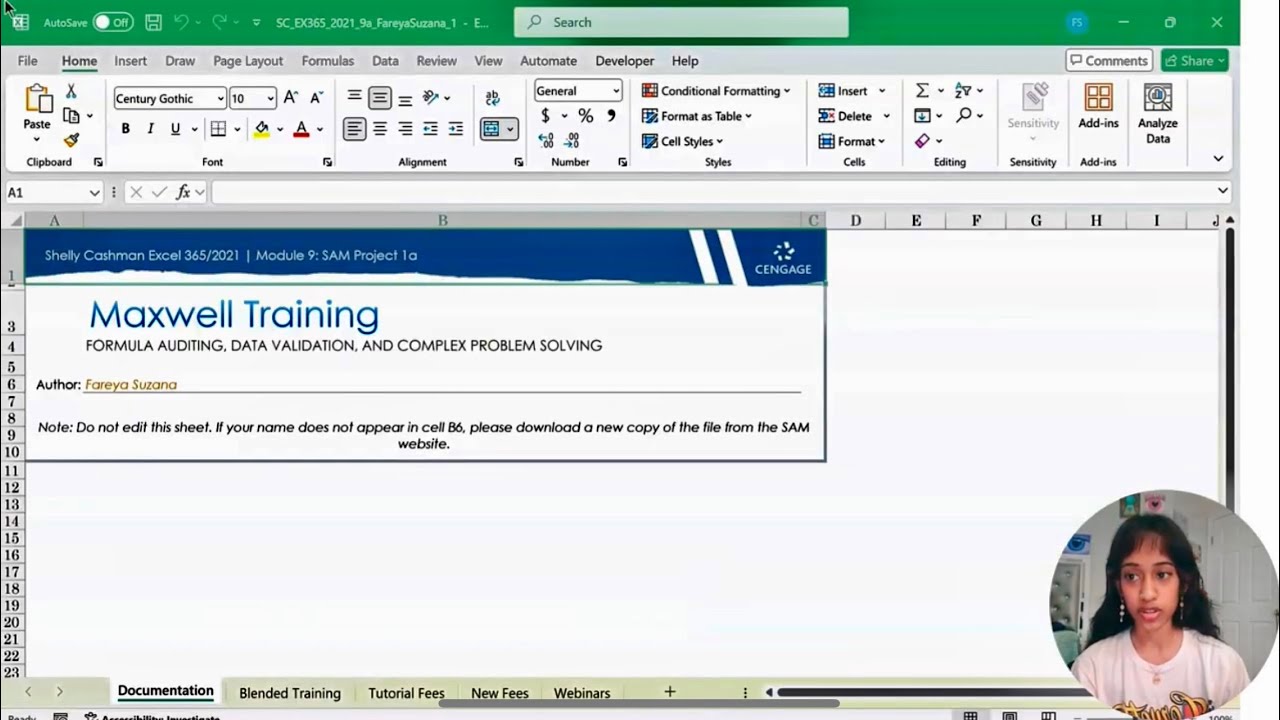This screenshot has width=1280, height=720.
Task: Apply Comma Style icon
Action: [611, 116]
